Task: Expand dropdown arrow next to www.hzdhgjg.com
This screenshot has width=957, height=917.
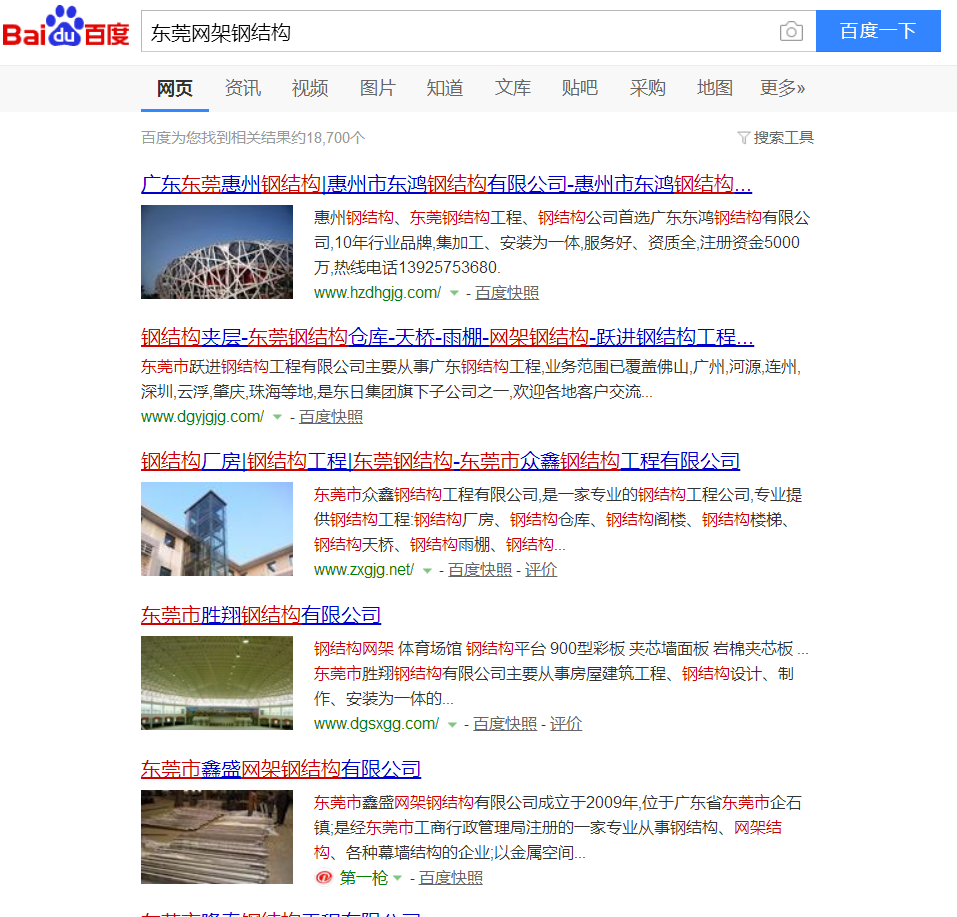Action: 453,294
